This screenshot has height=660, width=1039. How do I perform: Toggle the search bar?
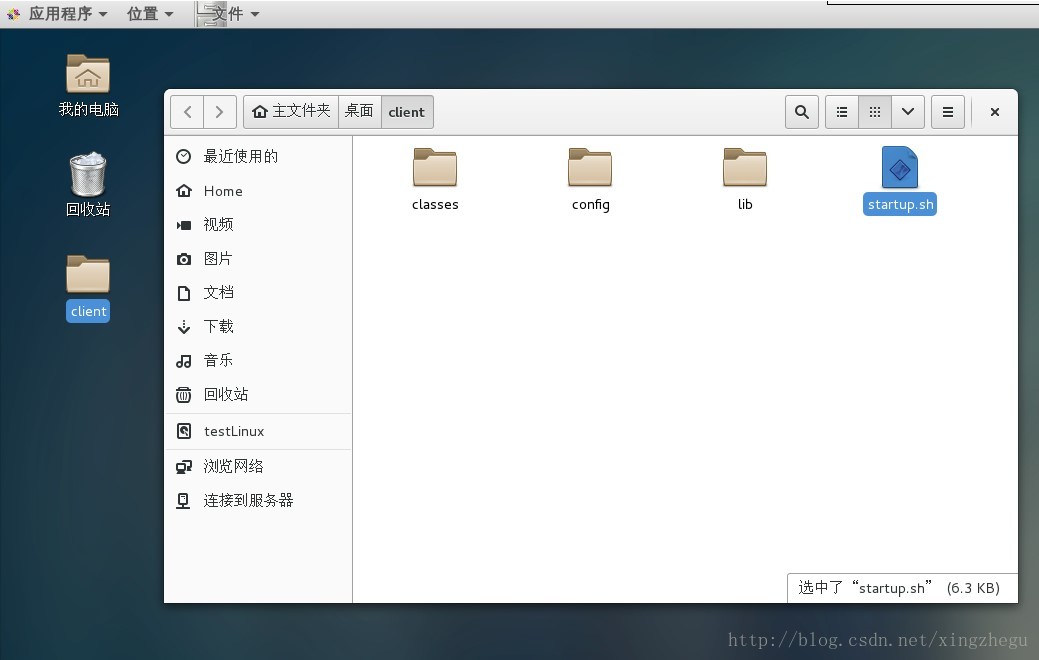[801, 112]
